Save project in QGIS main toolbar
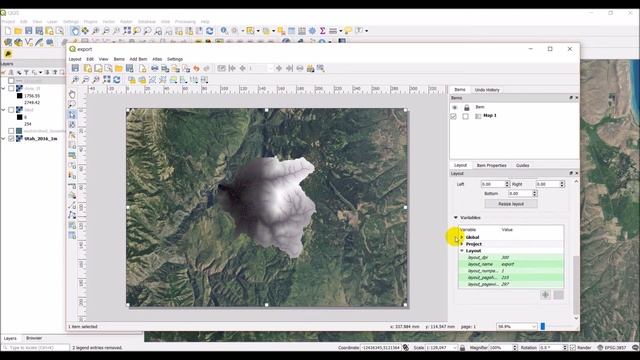640x360 pixels. (x=29, y=31)
